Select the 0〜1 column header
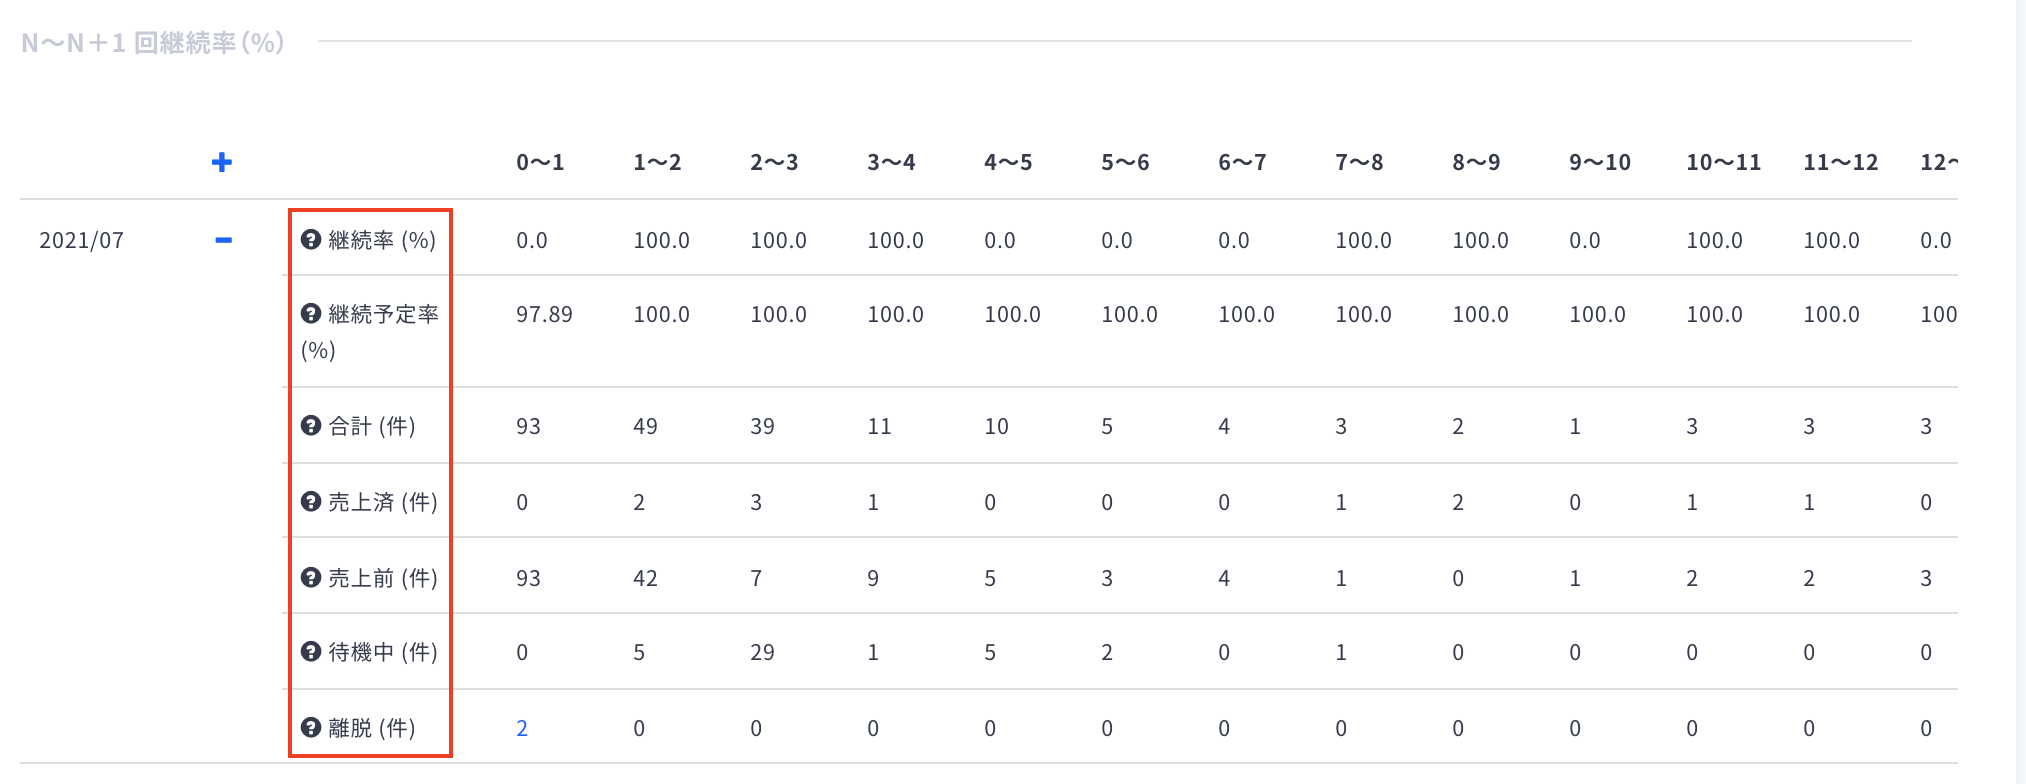 click(540, 162)
